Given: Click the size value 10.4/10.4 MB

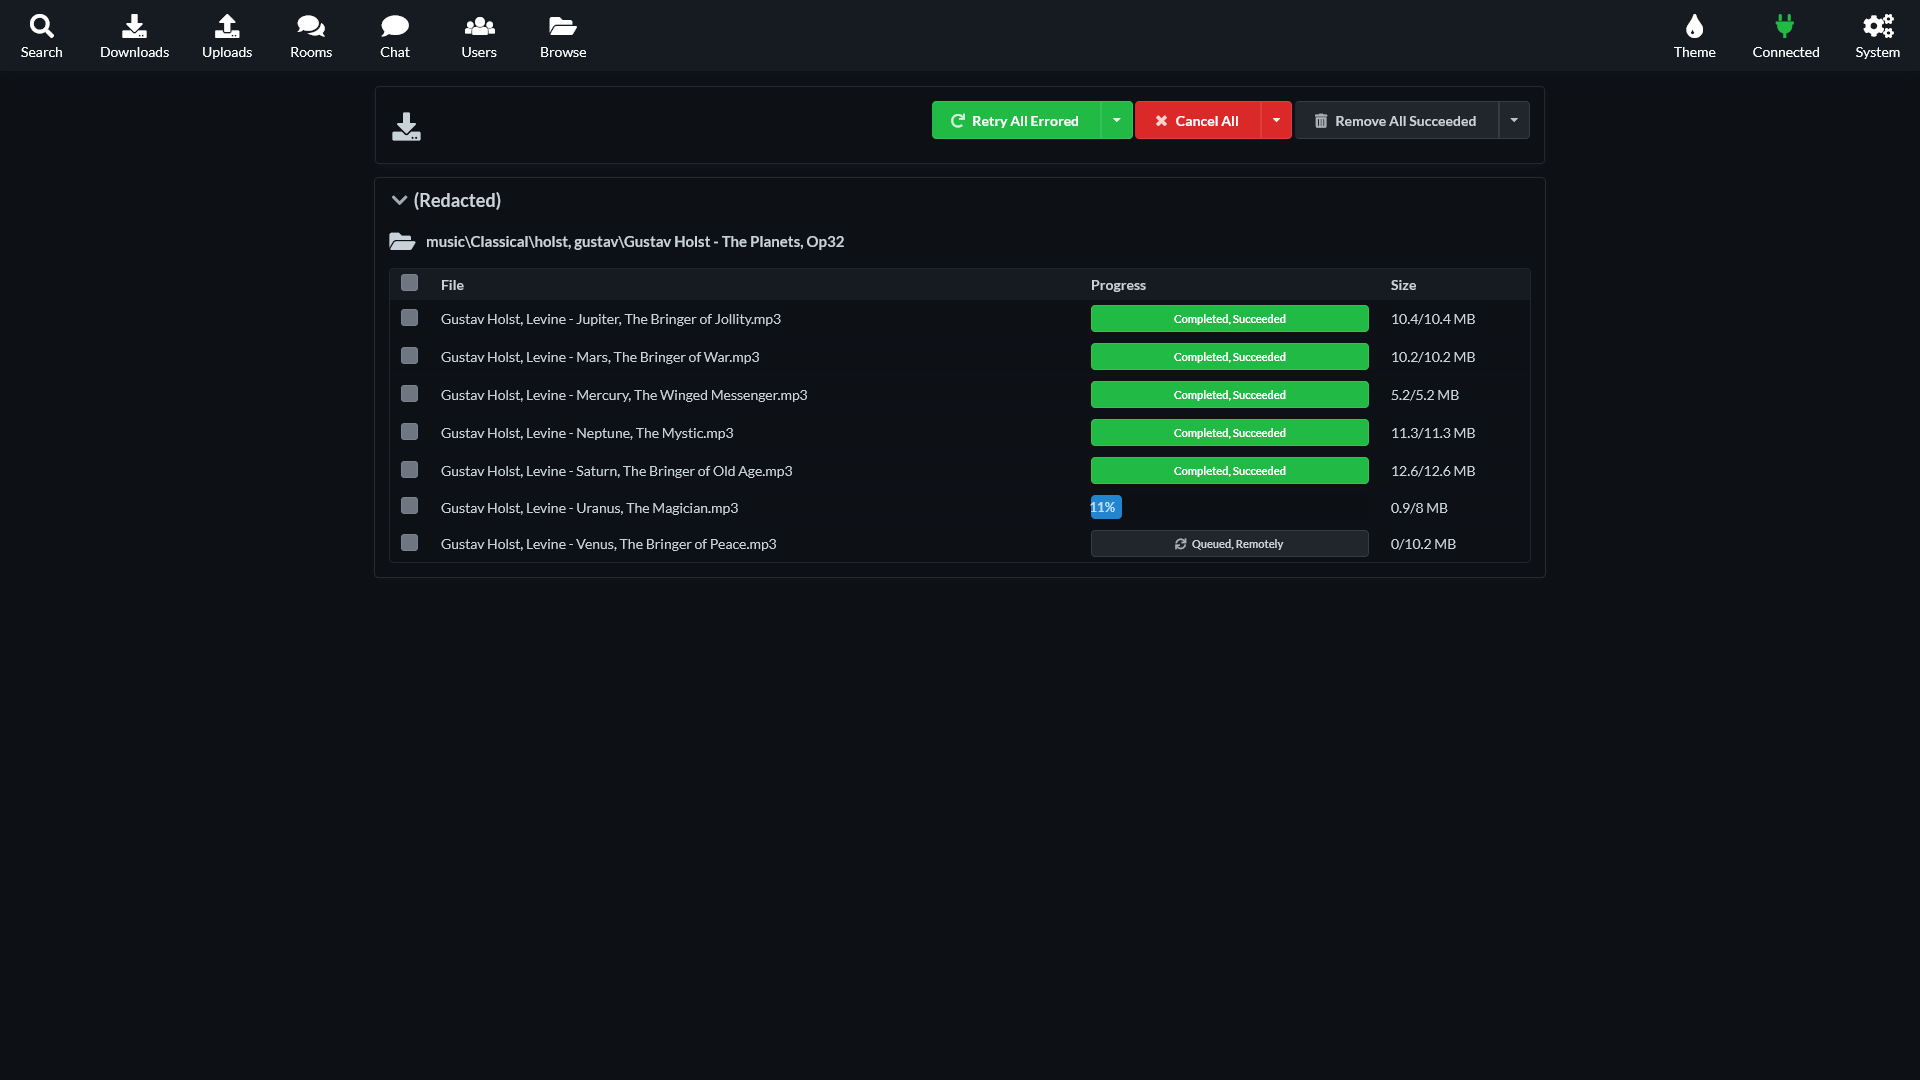Looking at the screenshot, I should pos(1433,319).
